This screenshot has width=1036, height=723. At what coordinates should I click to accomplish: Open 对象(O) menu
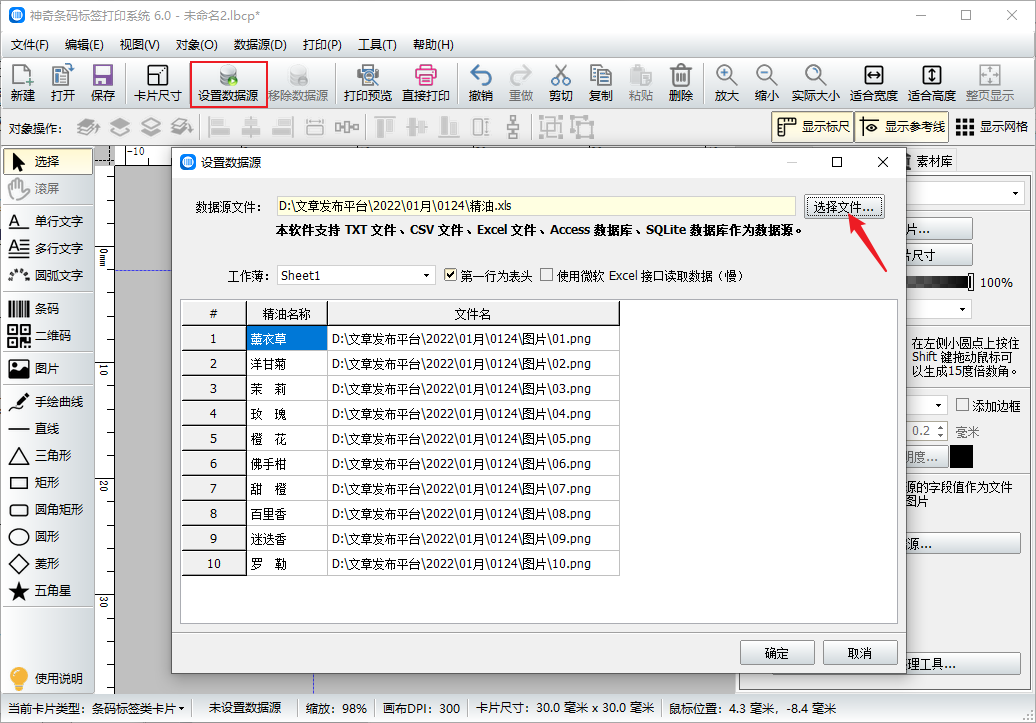tap(196, 44)
